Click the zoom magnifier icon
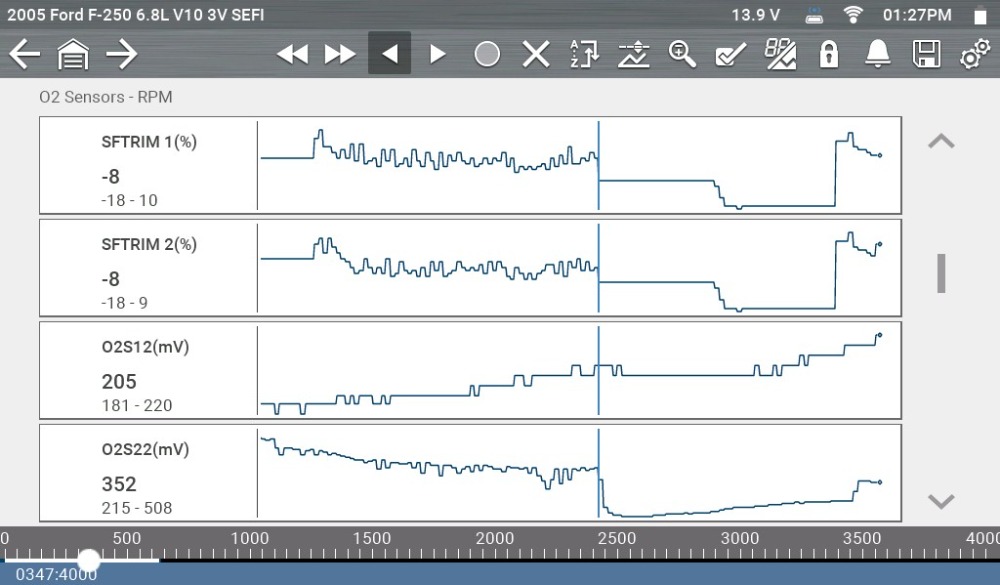 click(x=682, y=54)
